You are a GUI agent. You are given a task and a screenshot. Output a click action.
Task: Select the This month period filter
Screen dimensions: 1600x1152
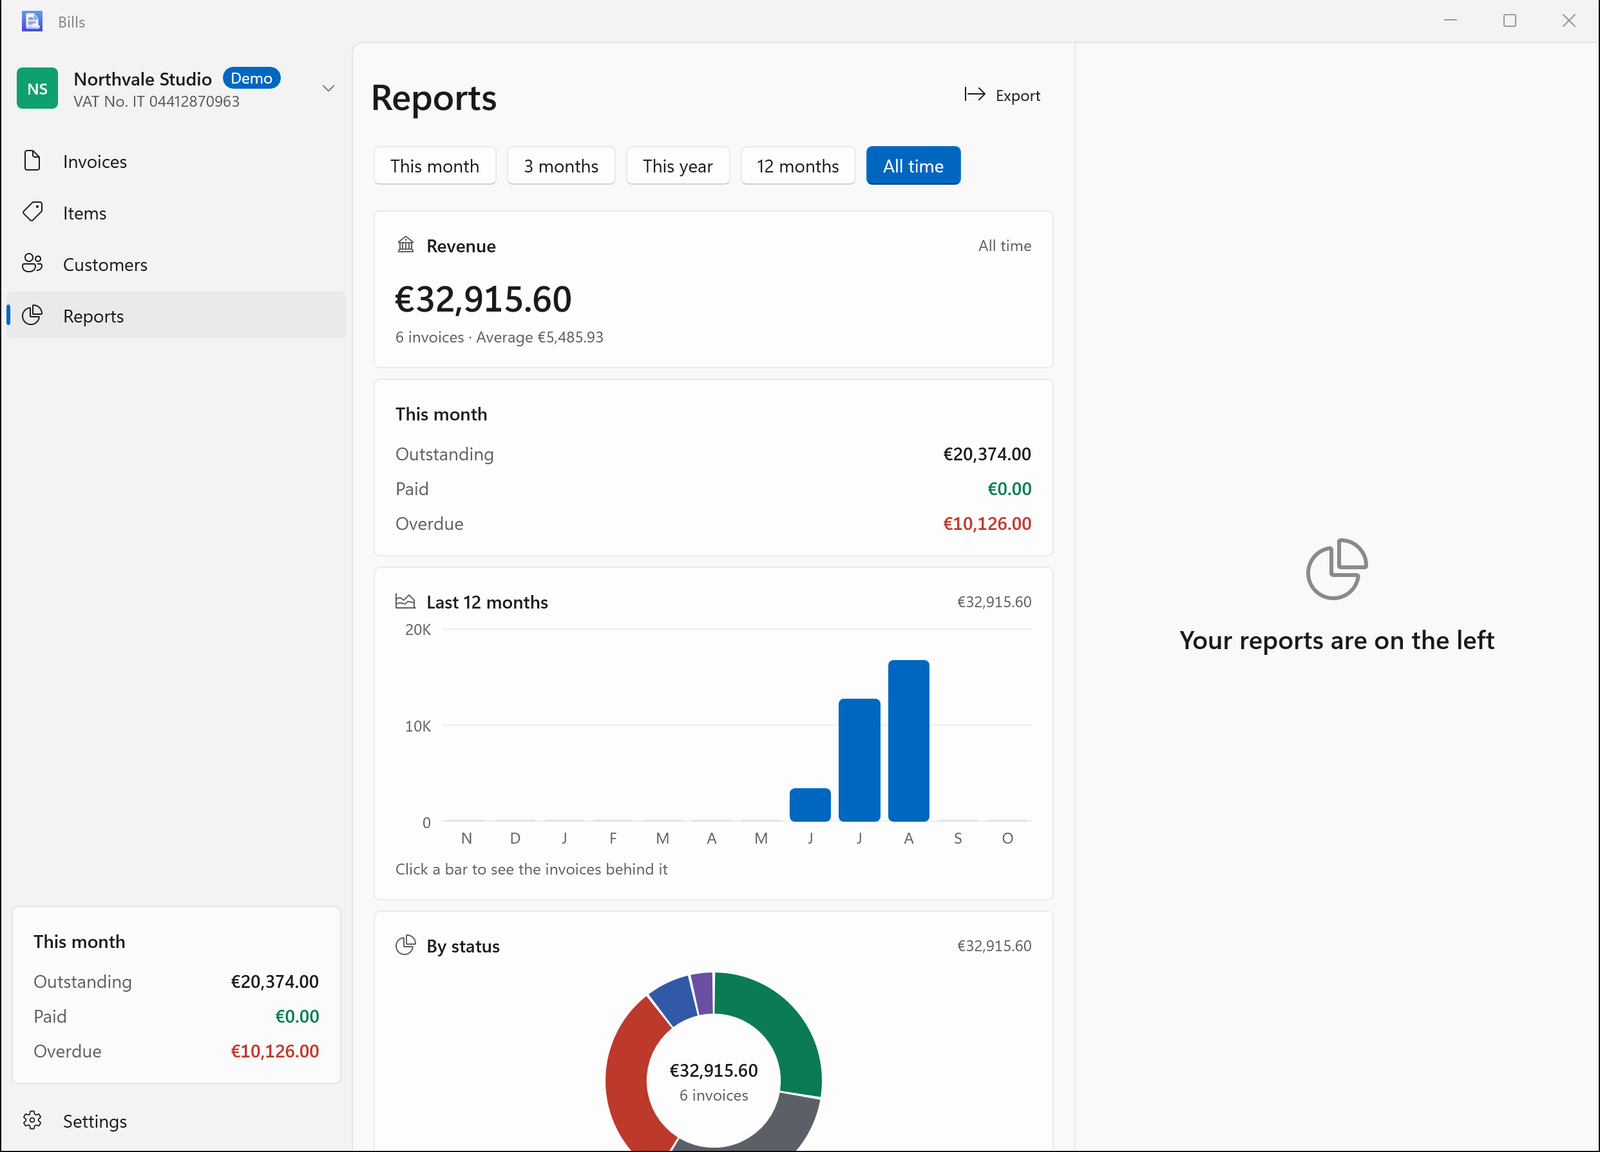[x=435, y=166]
